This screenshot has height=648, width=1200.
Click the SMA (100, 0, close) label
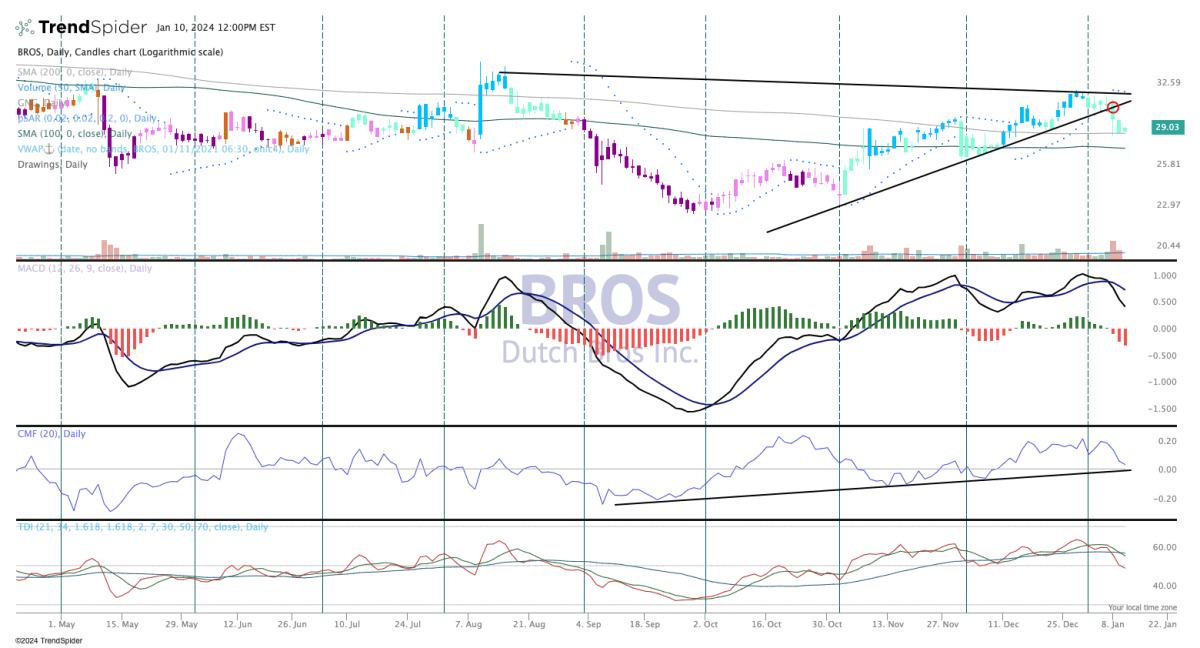click(75, 133)
